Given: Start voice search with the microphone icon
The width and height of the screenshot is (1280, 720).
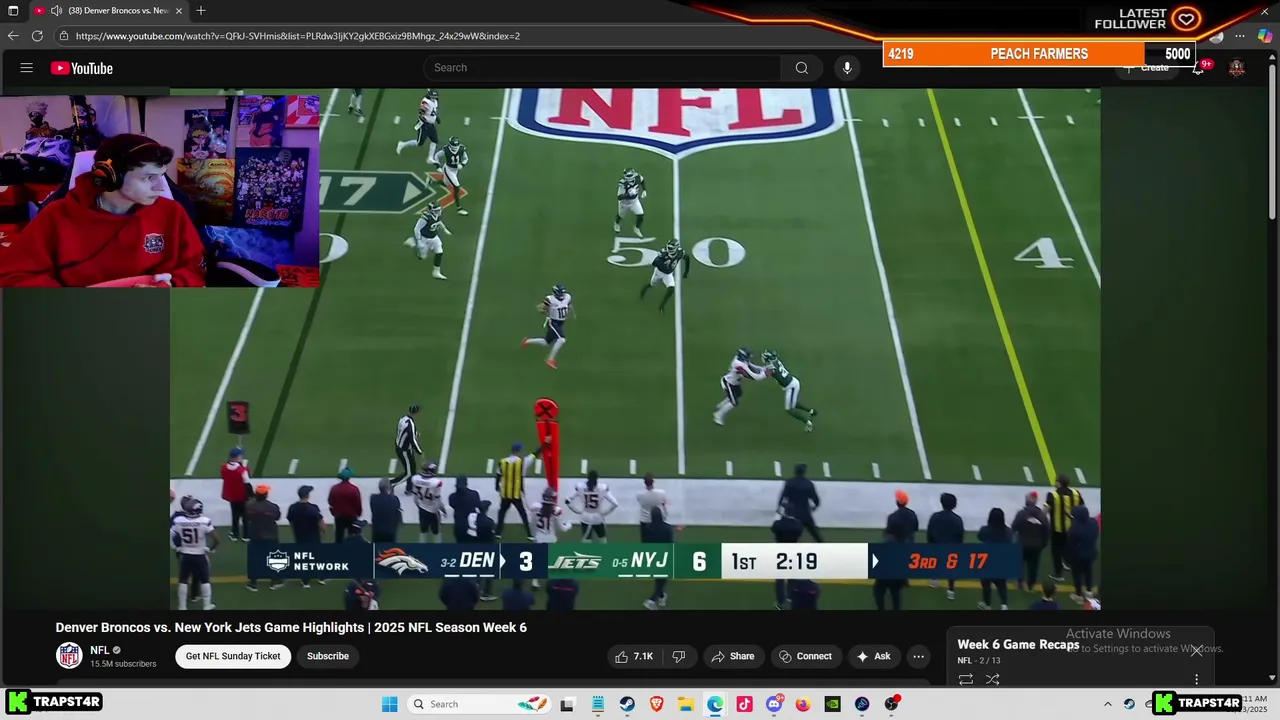Looking at the screenshot, I should [x=847, y=68].
